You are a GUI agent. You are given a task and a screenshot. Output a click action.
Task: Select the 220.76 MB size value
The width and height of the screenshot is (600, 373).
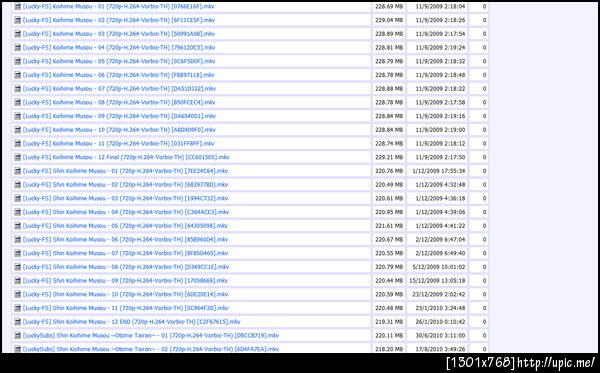(389, 171)
